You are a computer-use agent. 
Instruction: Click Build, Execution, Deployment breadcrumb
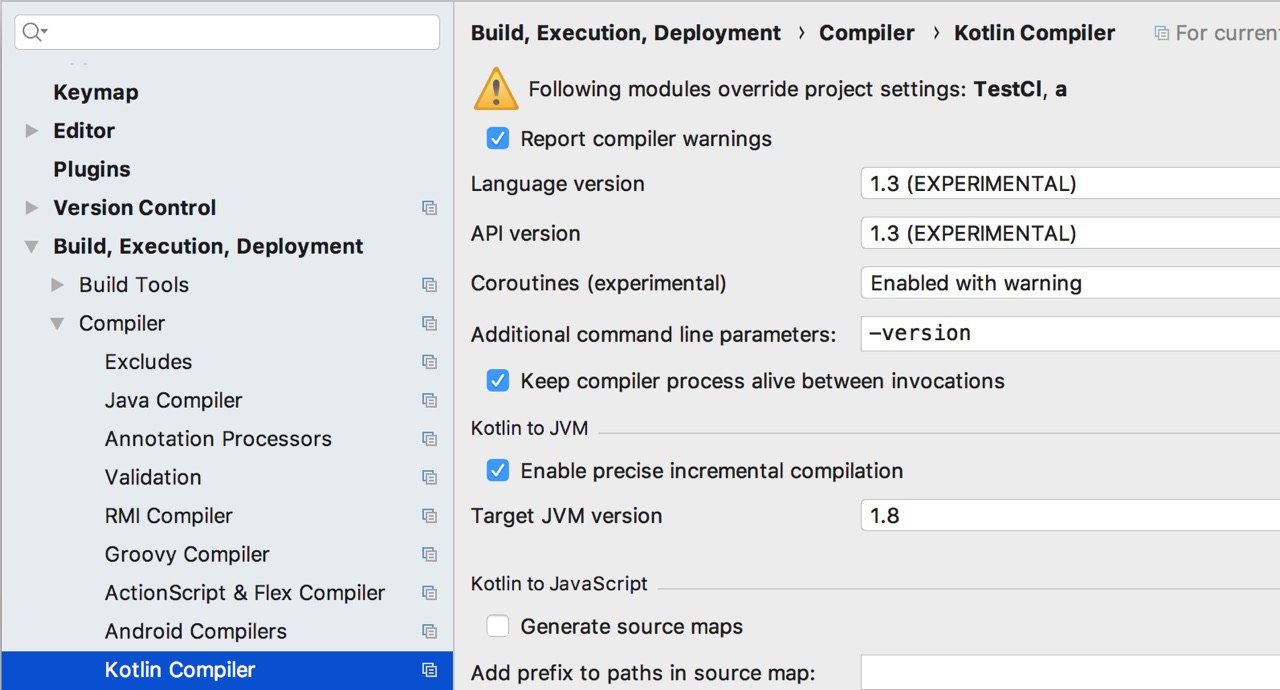(x=626, y=33)
